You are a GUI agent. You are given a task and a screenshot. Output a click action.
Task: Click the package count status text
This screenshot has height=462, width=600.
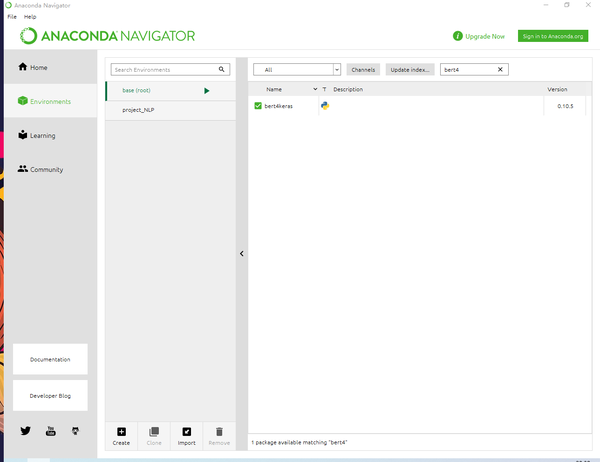tap(299, 442)
